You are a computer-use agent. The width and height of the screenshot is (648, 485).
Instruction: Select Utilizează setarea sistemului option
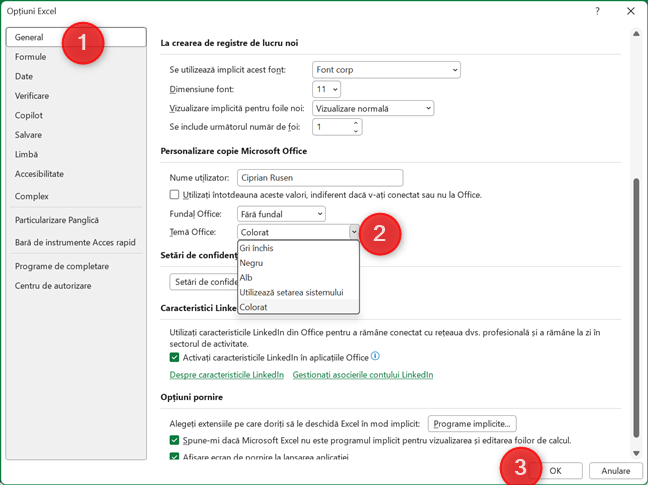tap(291, 292)
